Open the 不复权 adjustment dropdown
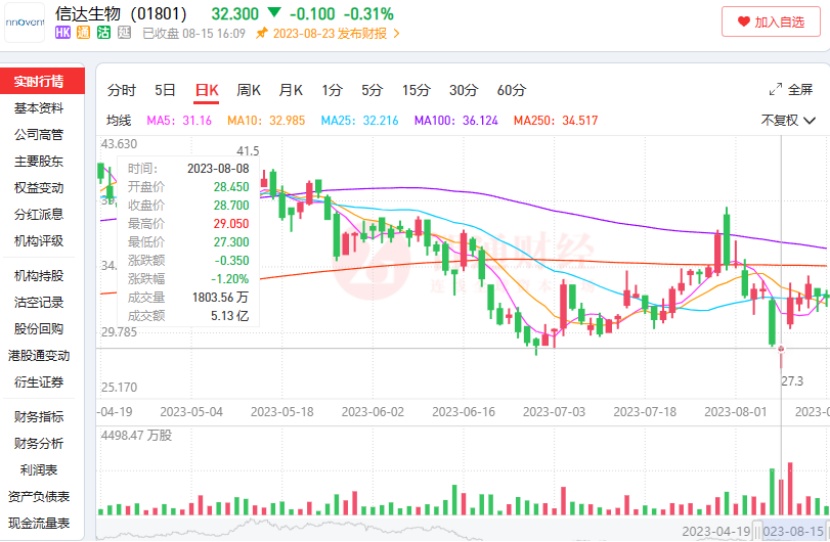830x542 pixels. (x=786, y=120)
